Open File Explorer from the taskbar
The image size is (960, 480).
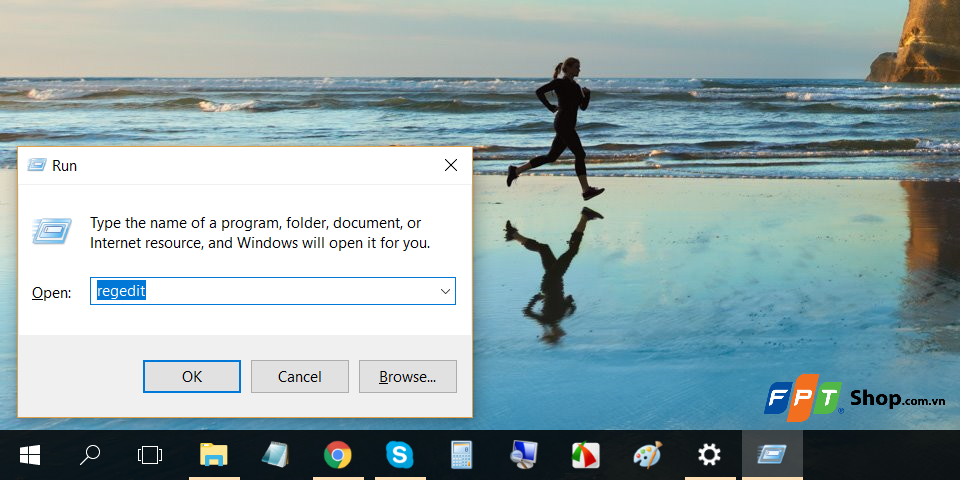tap(213, 456)
